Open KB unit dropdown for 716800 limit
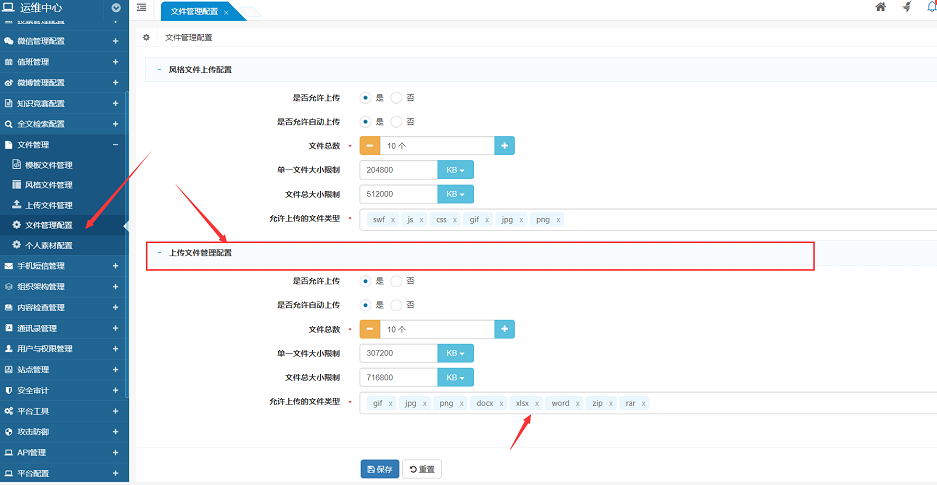The image size is (937, 485). click(x=455, y=377)
